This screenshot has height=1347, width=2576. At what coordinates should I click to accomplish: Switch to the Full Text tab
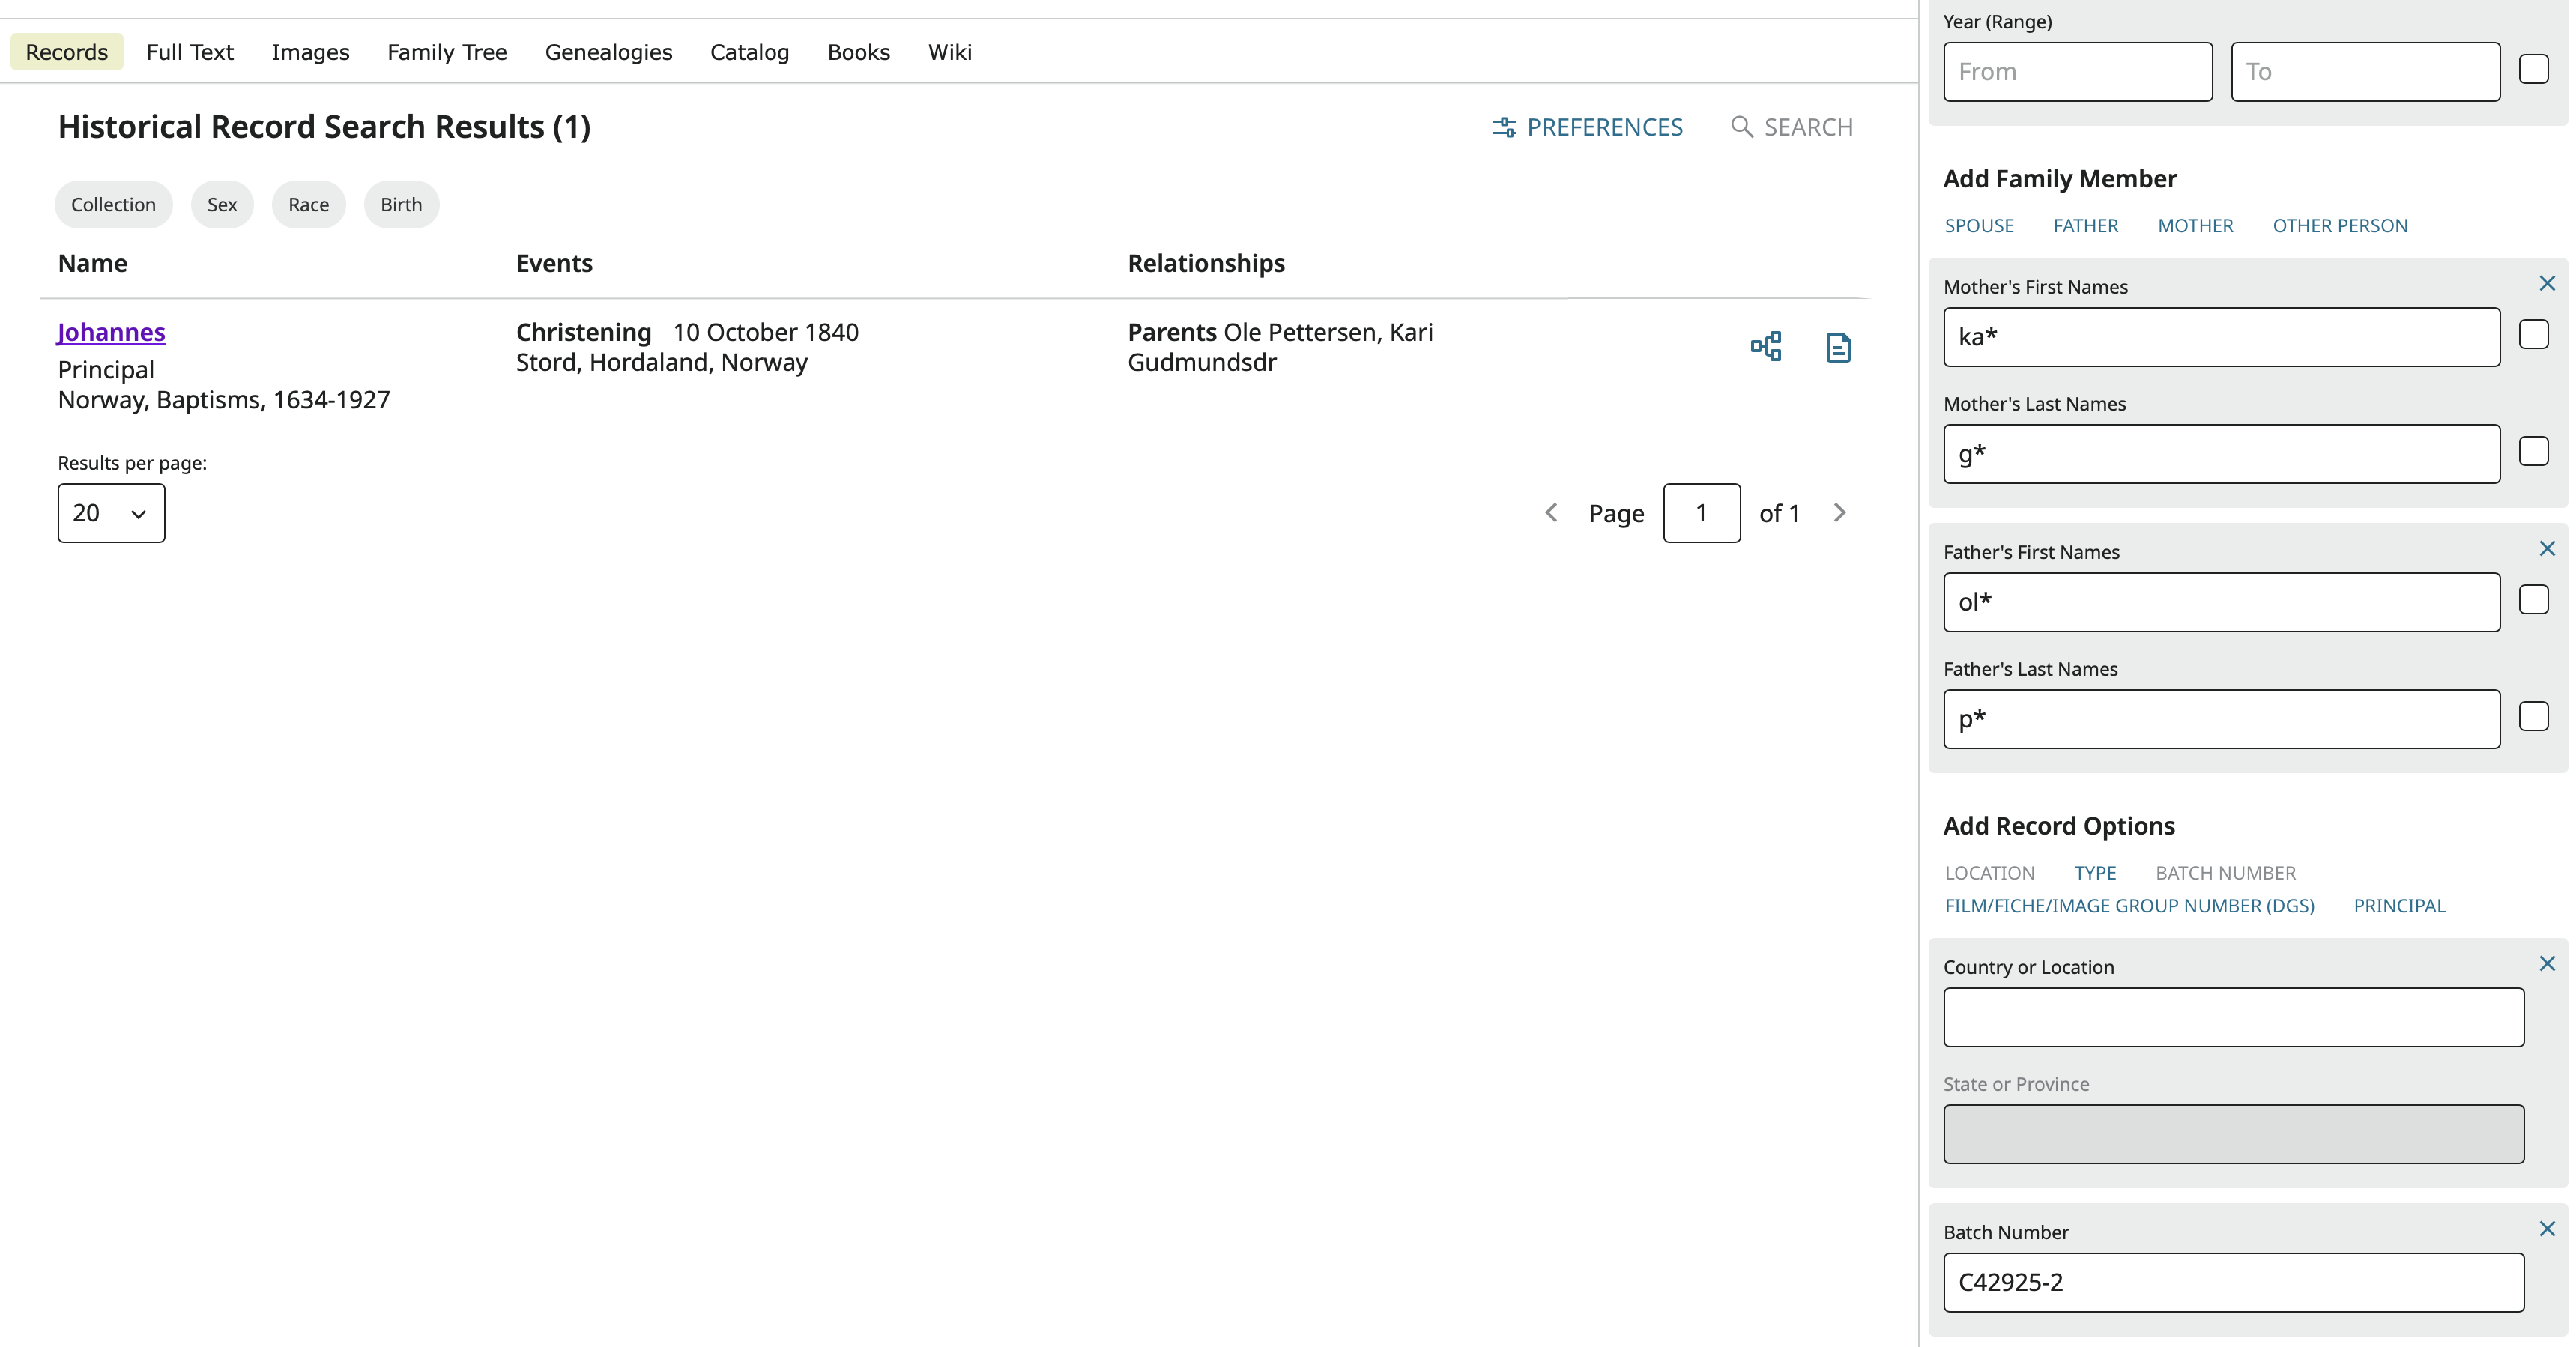(x=189, y=52)
